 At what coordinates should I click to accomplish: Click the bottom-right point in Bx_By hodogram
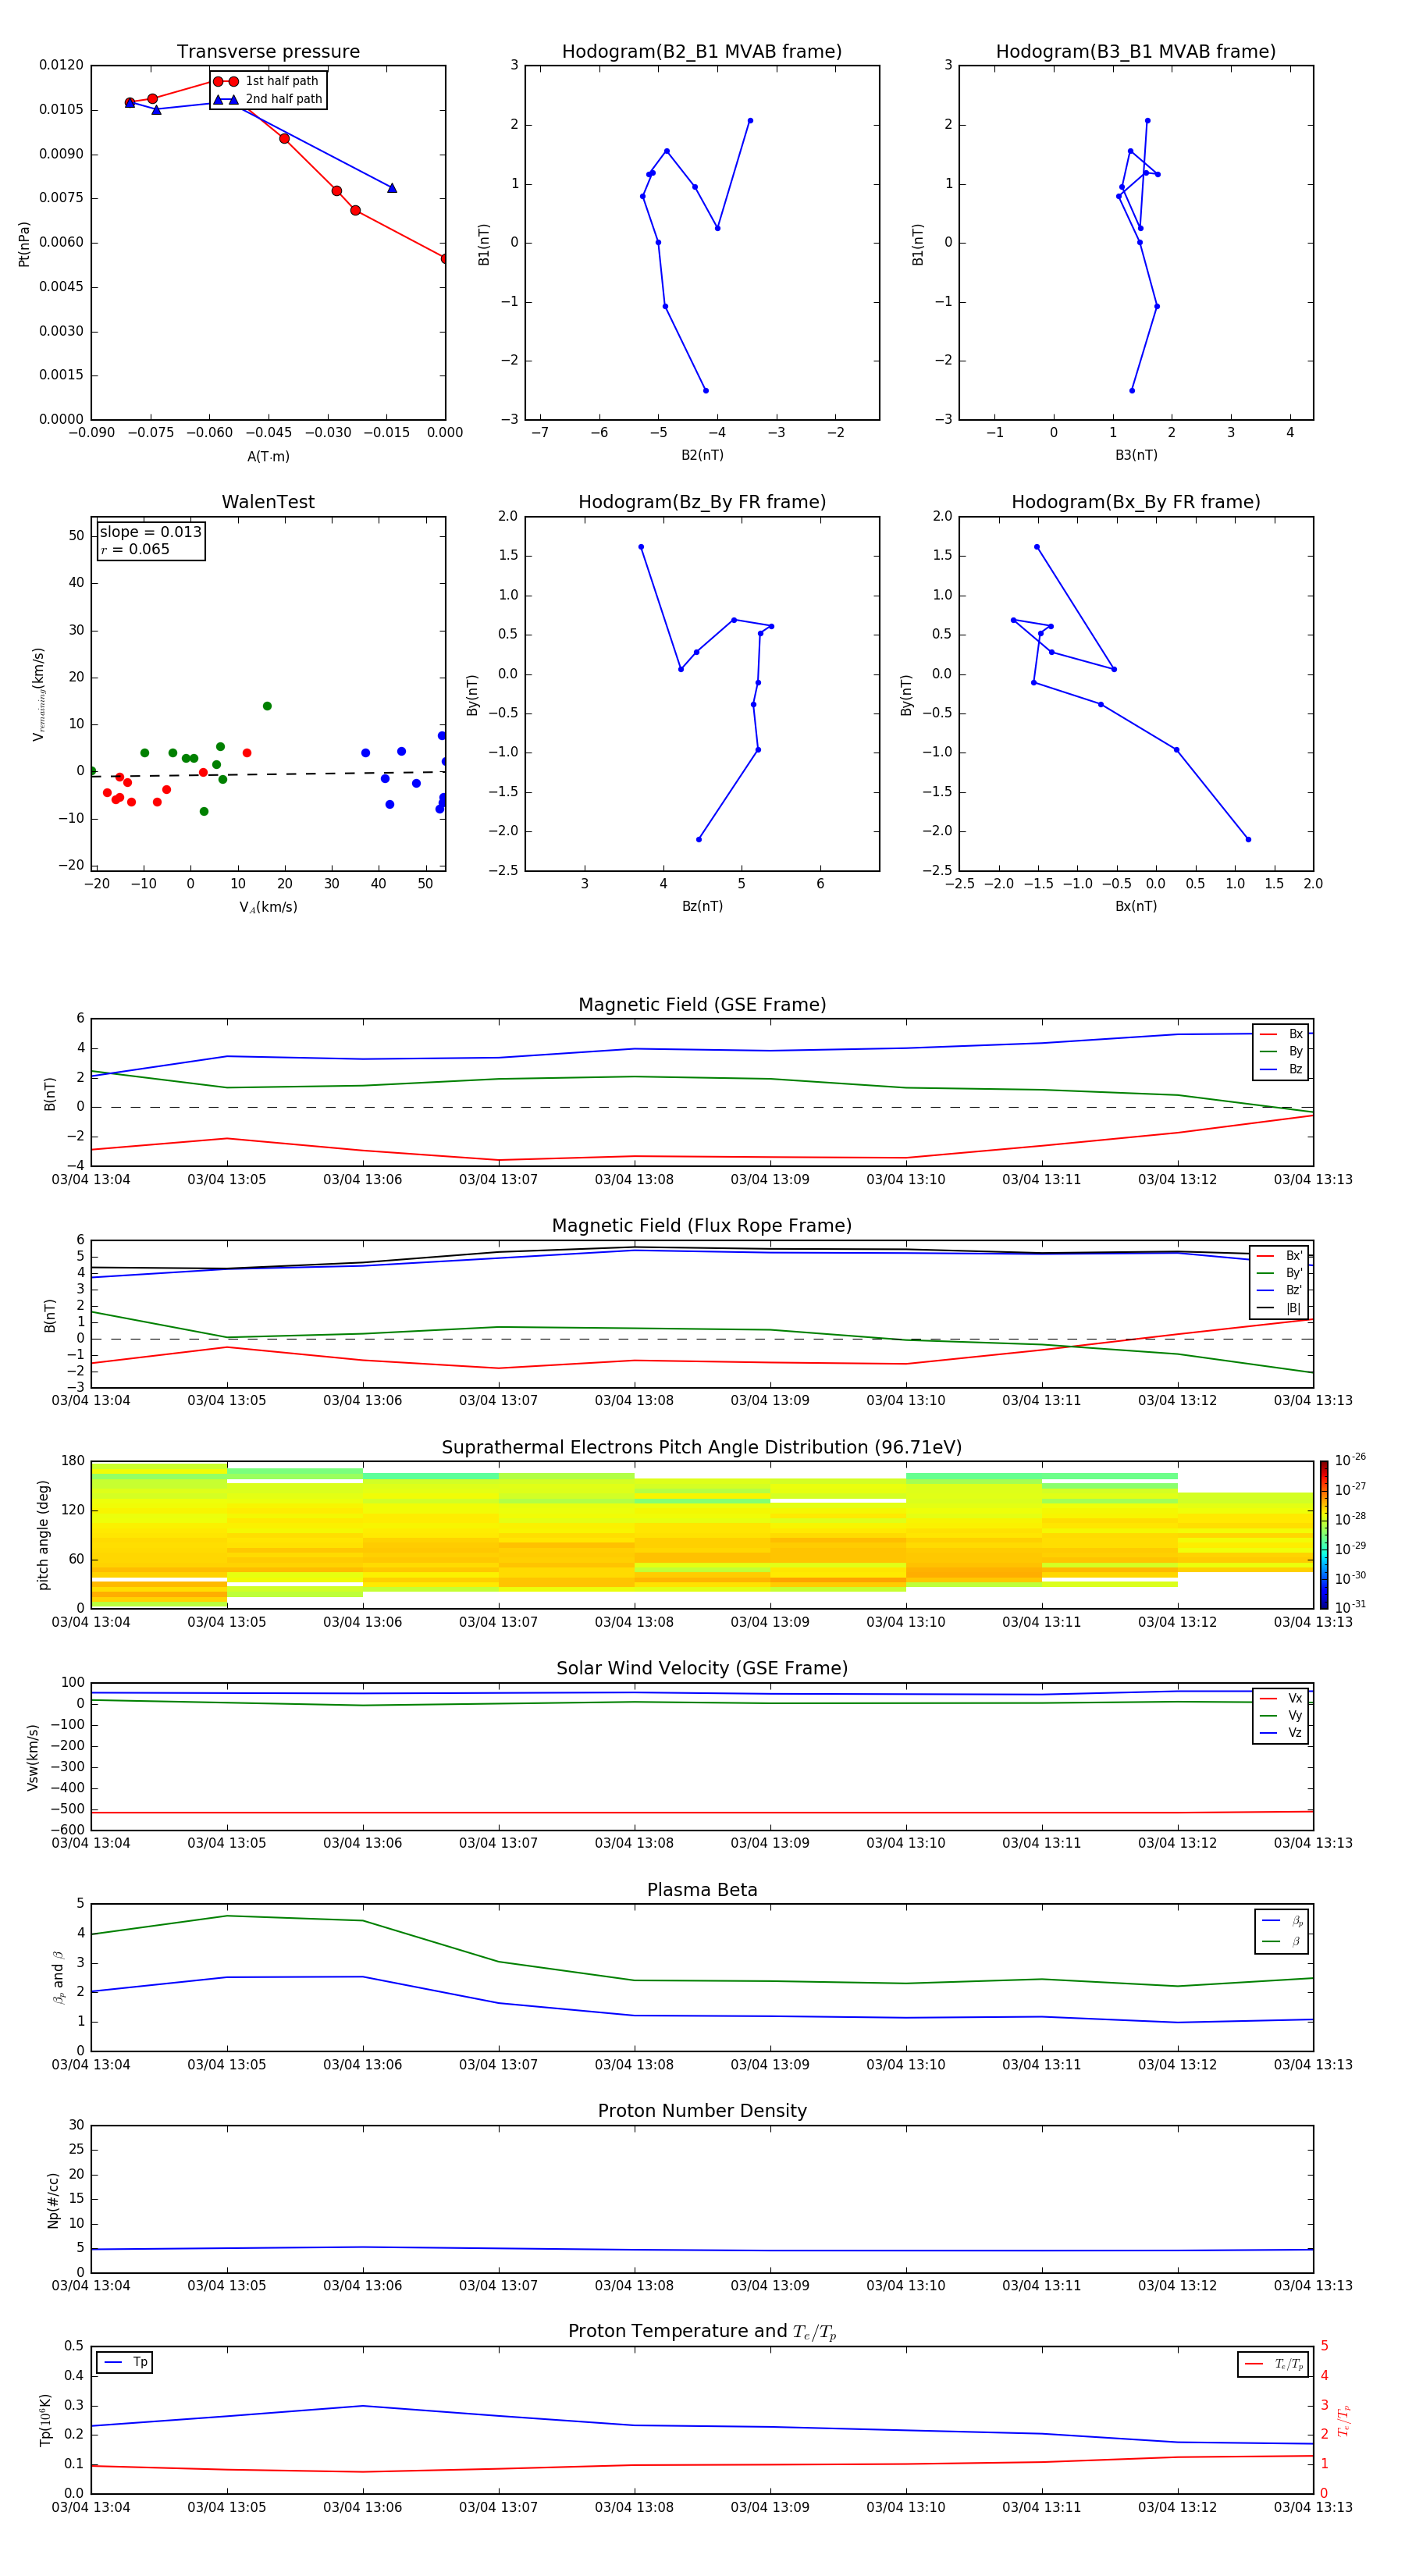[x=1248, y=839]
